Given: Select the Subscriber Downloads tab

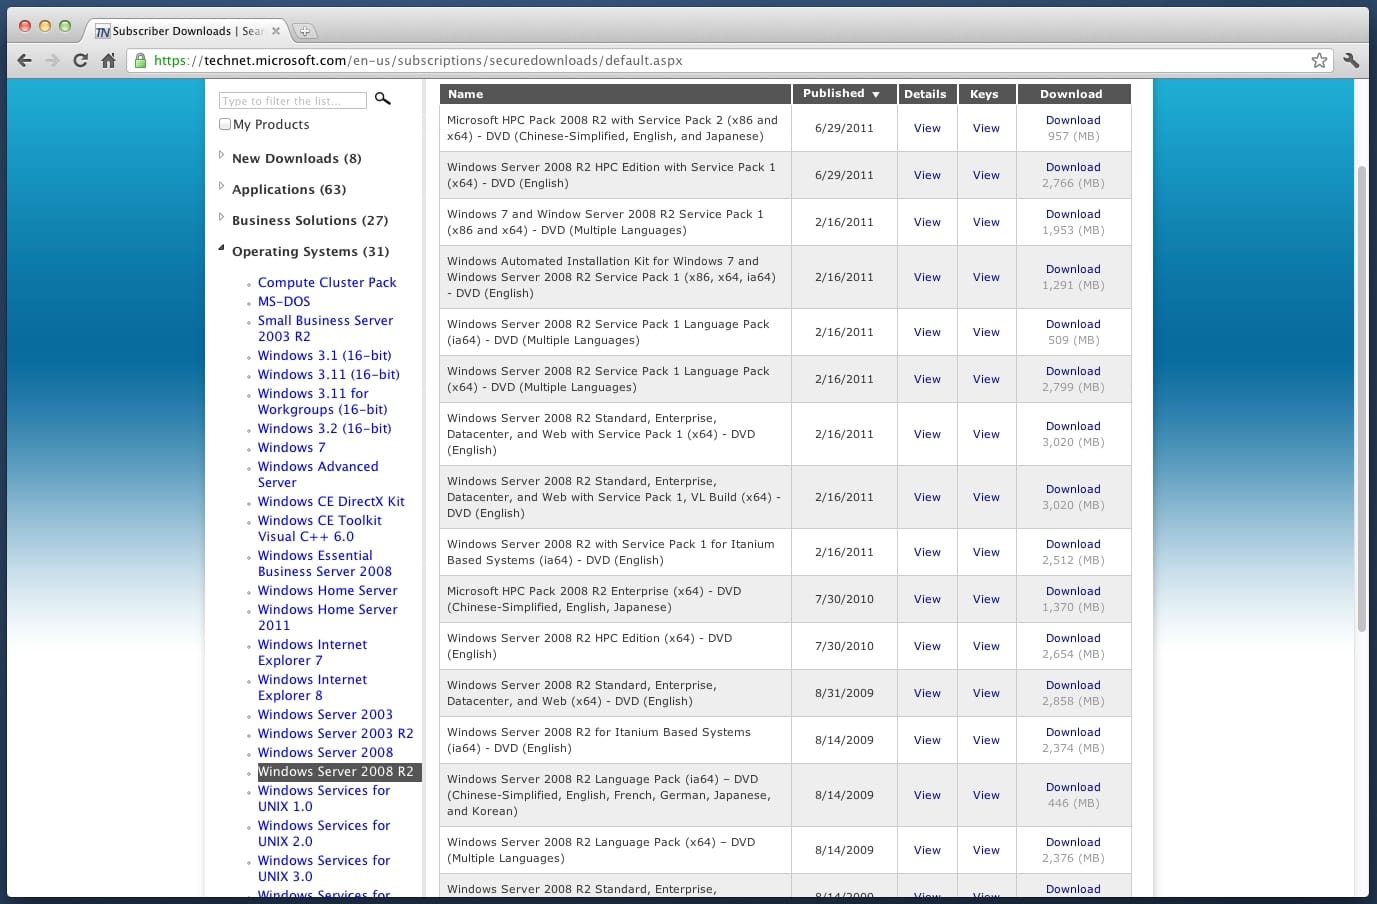Looking at the screenshot, I should tap(185, 31).
